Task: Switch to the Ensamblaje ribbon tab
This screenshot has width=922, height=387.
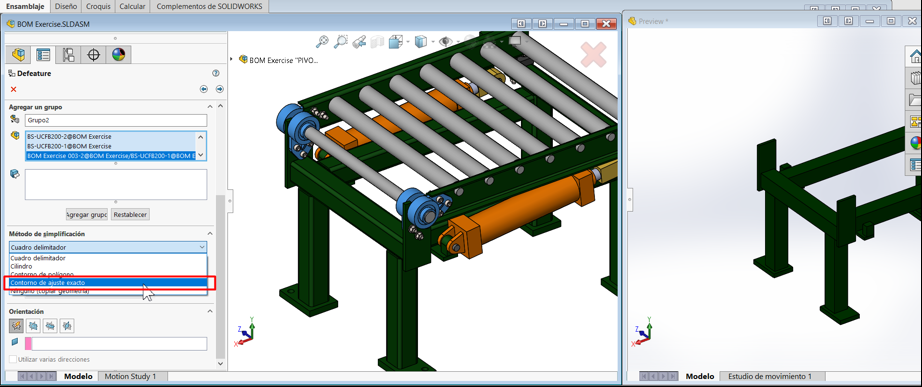Action: pyautogui.click(x=25, y=6)
